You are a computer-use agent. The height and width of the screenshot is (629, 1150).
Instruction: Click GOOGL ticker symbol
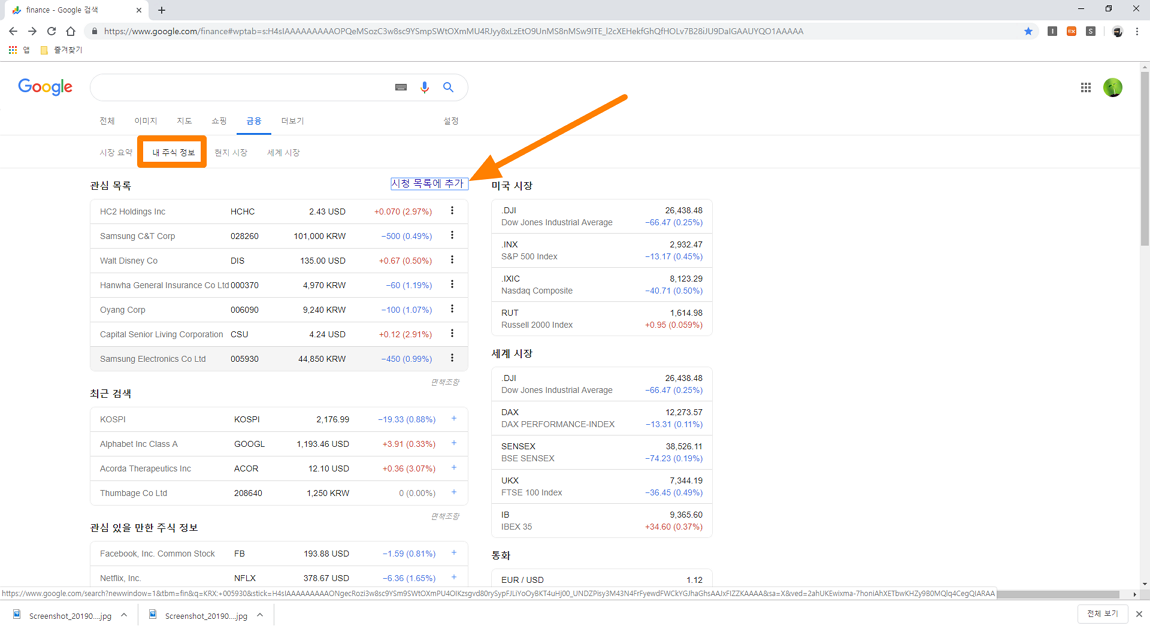pyautogui.click(x=249, y=444)
